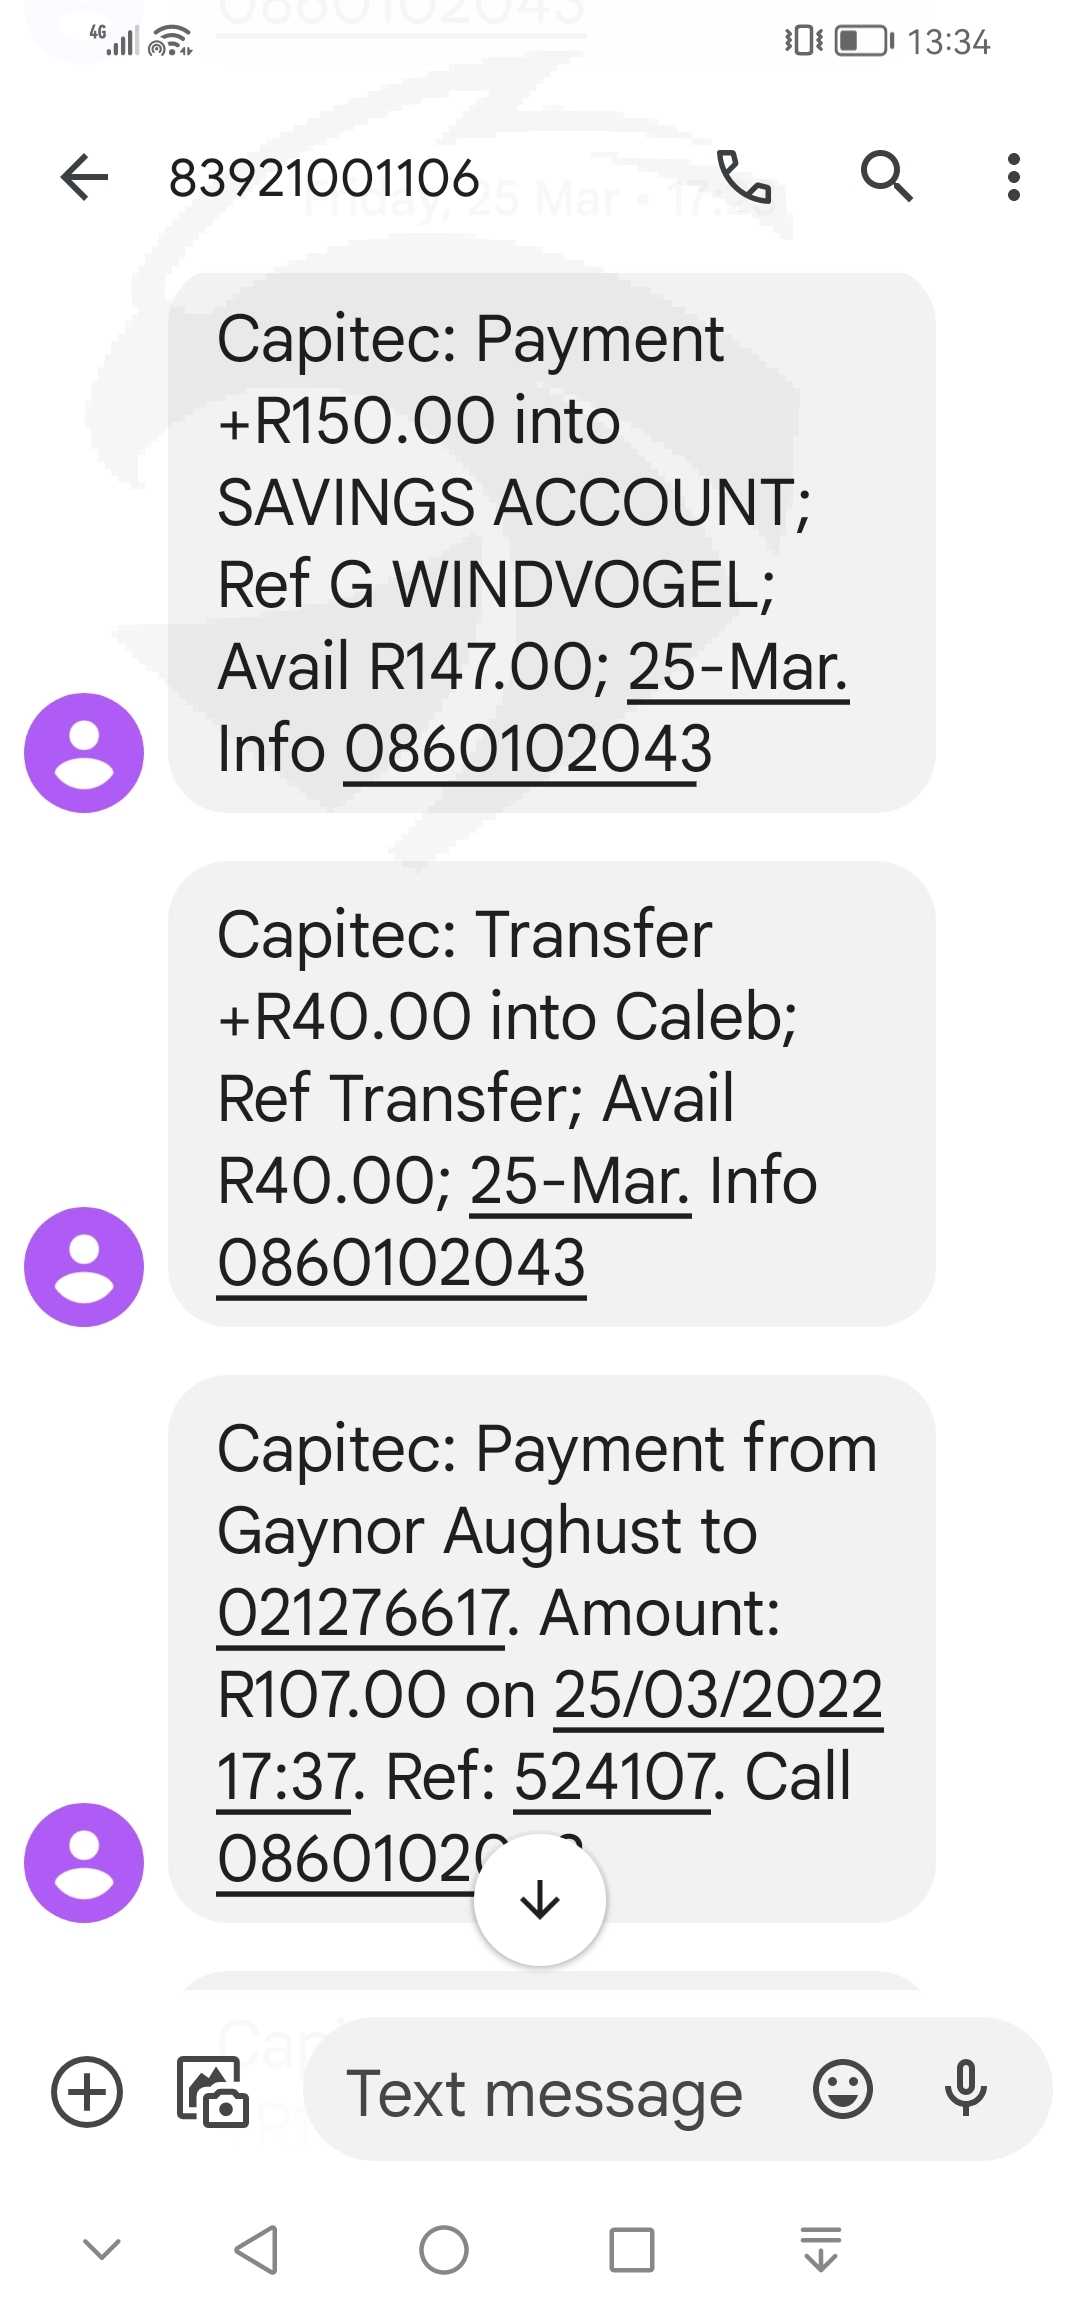
Task: Hide navigation bar with chevron down
Action: click(x=102, y=2251)
